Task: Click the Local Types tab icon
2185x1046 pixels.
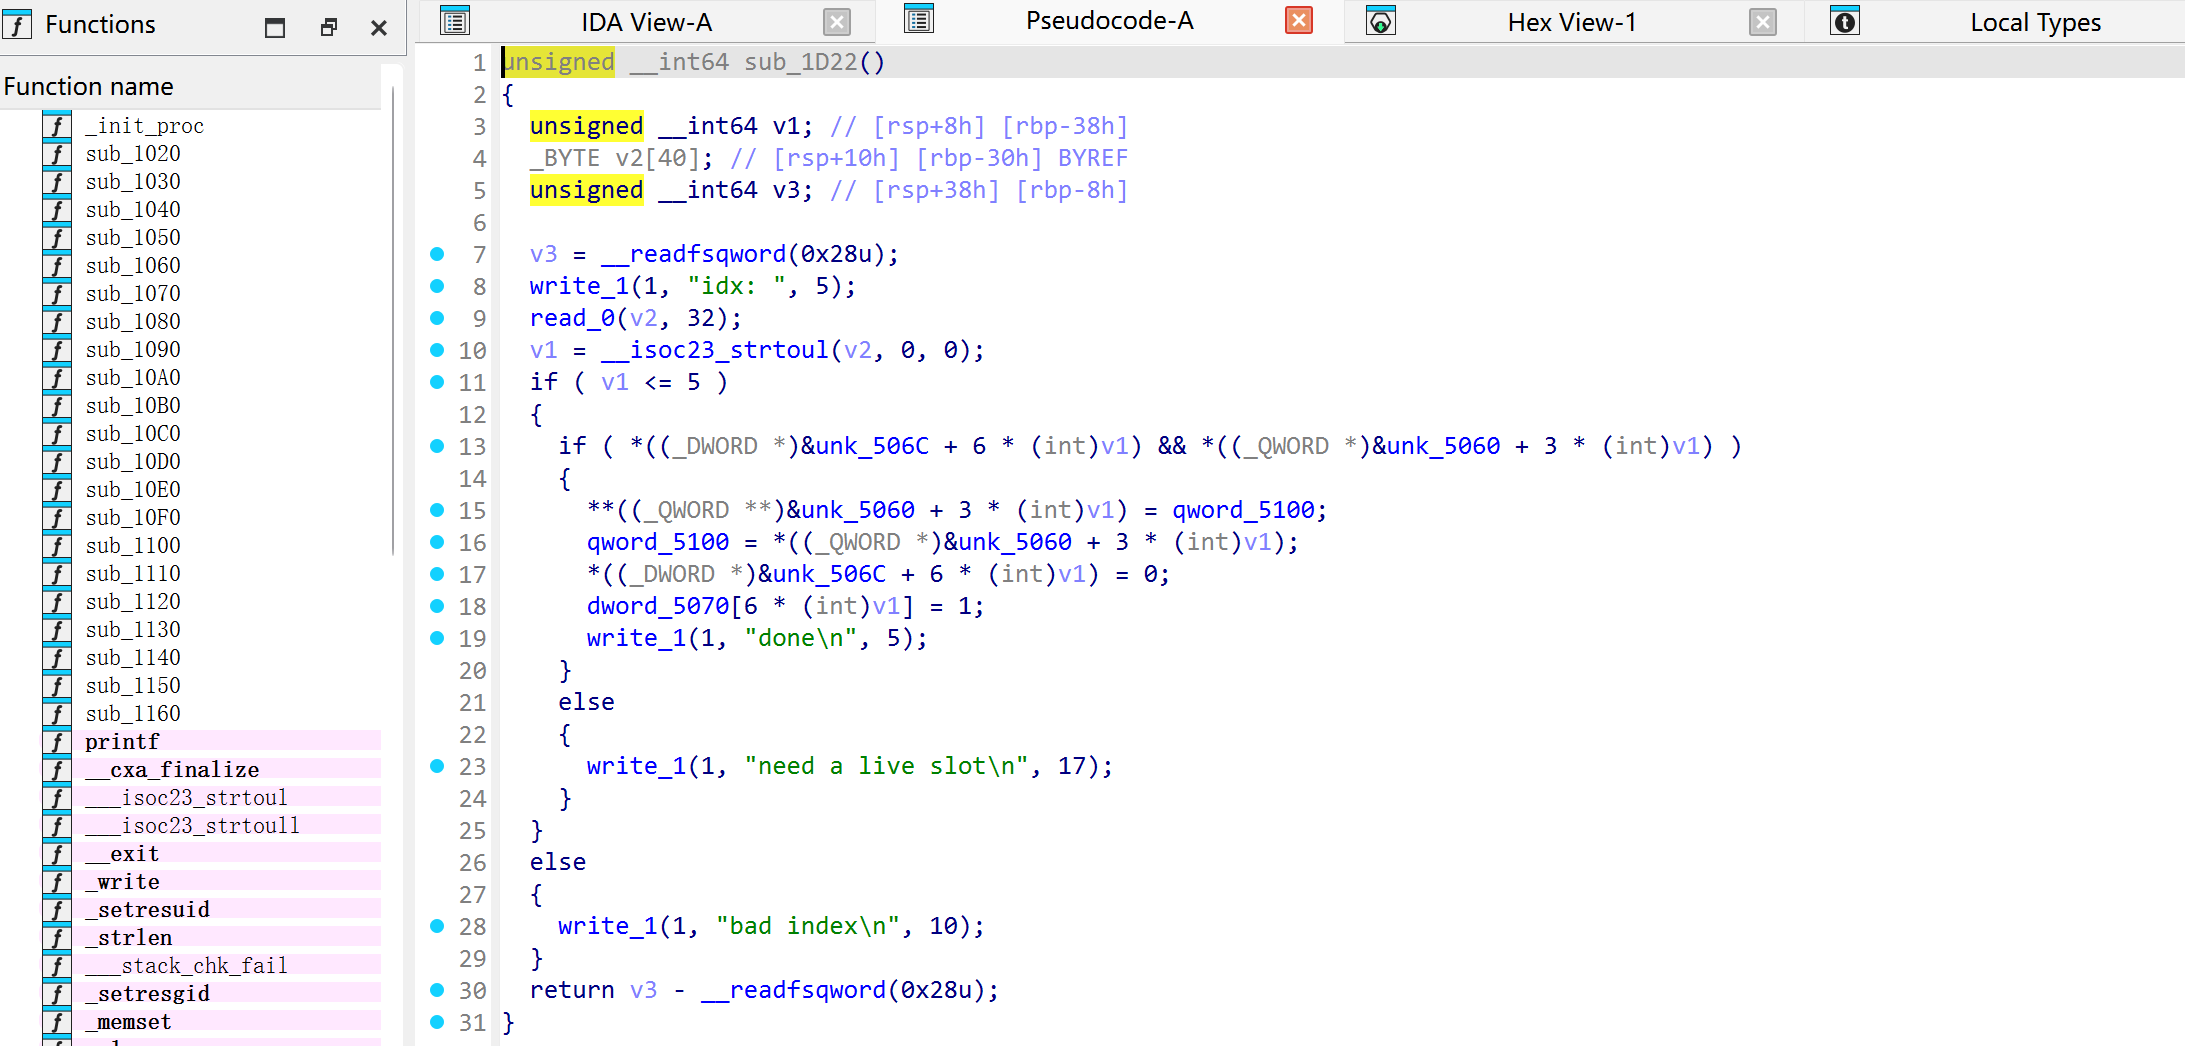Action: point(1844,21)
